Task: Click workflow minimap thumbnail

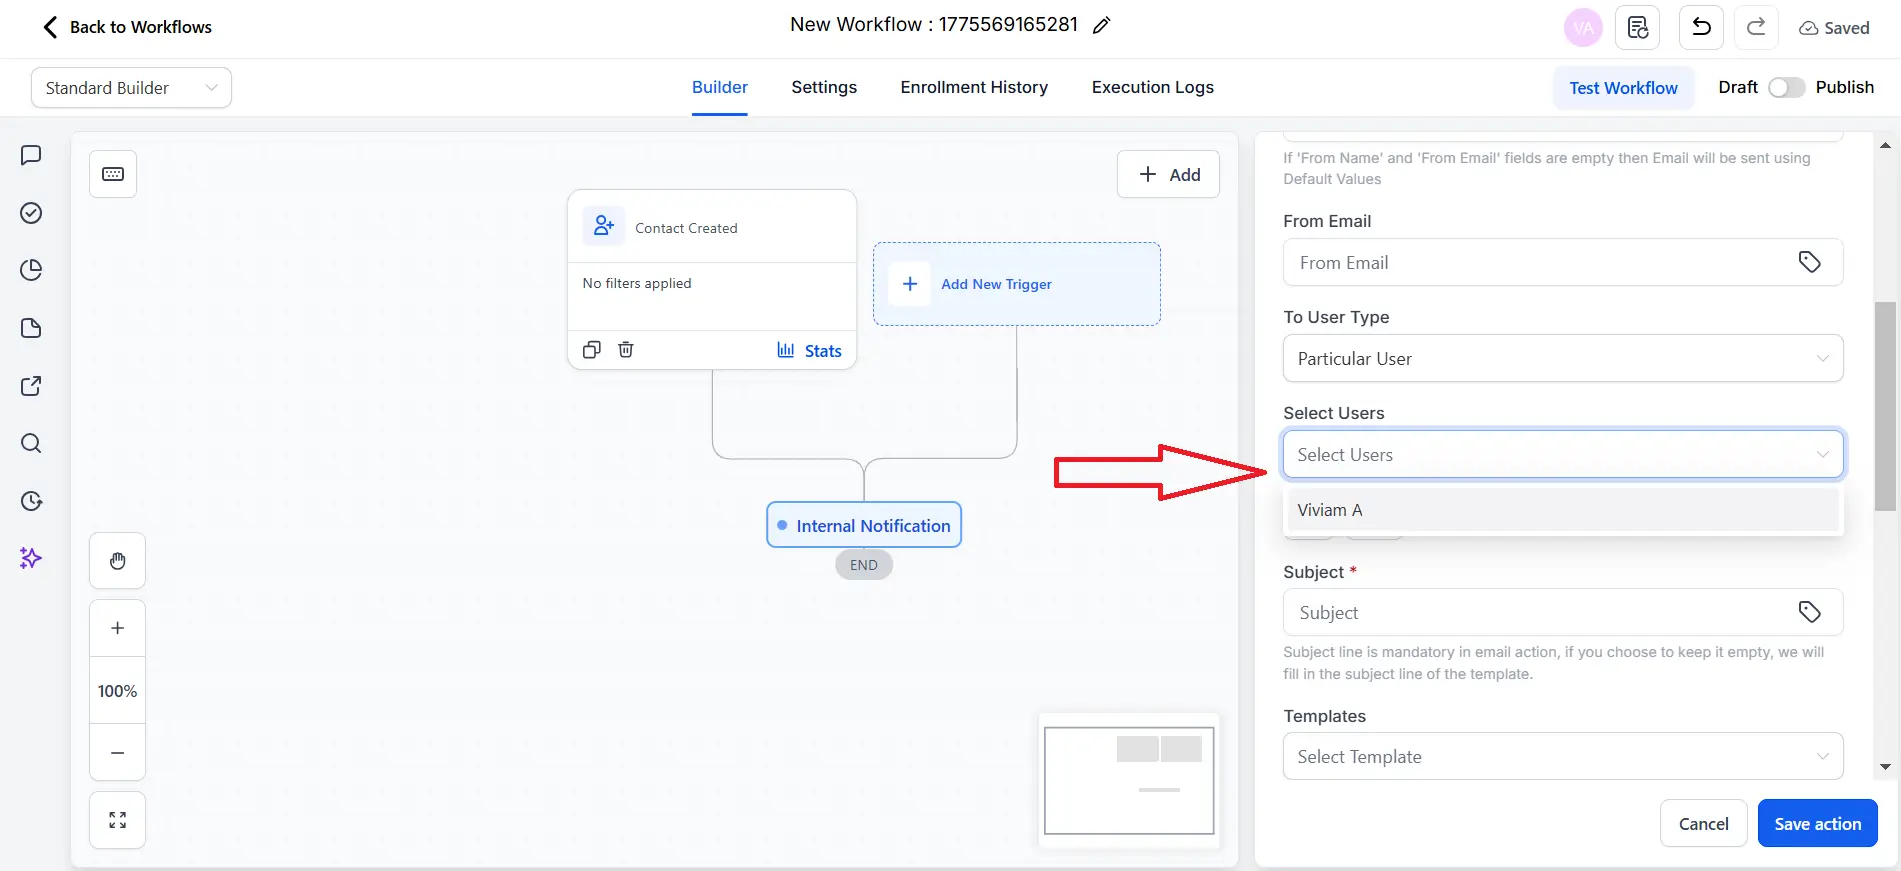Action: (x=1129, y=780)
